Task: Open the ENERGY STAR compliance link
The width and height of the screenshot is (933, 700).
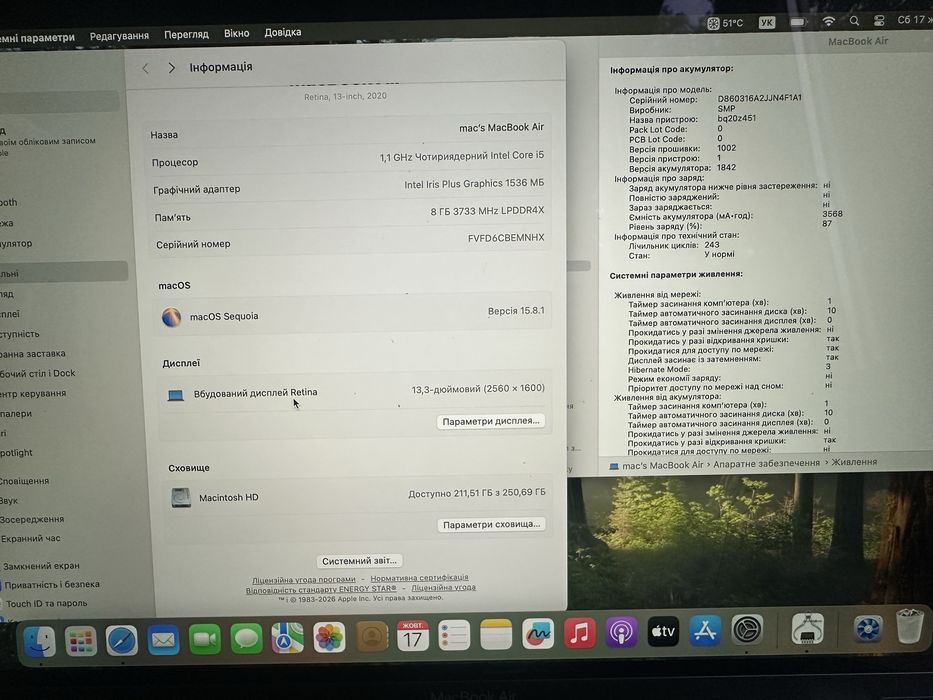Action: (321, 589)
